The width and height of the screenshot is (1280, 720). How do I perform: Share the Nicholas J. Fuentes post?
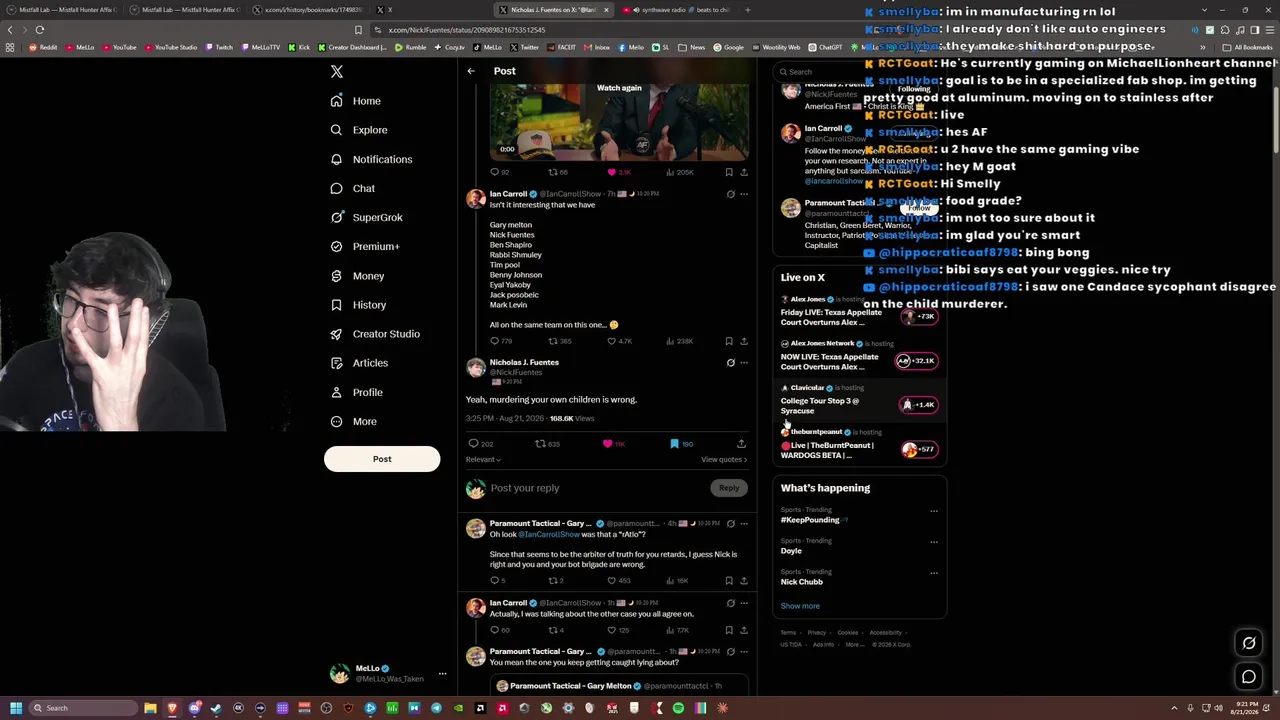pos(741,444)
